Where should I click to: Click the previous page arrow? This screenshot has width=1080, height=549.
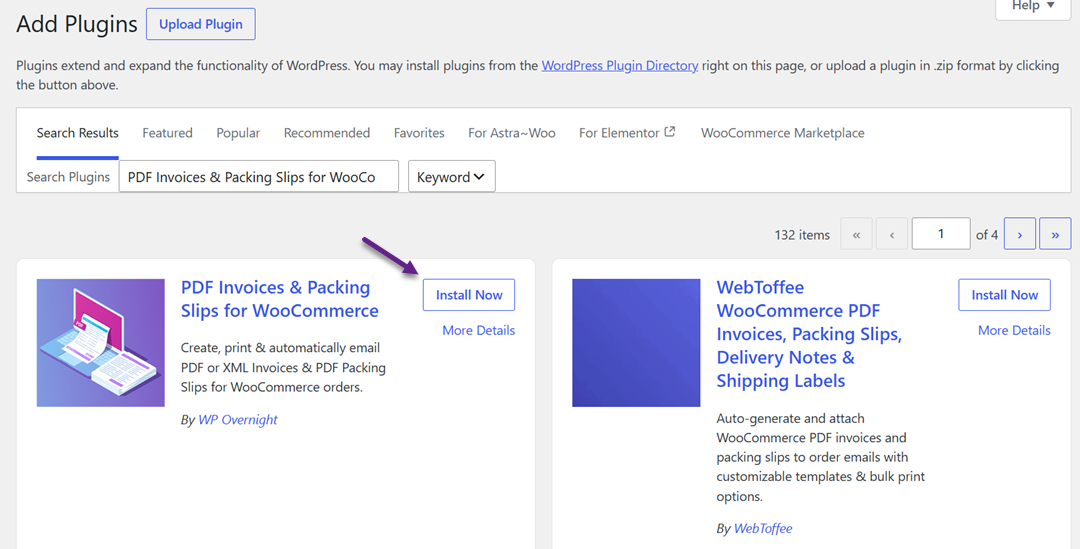point(892,234)
